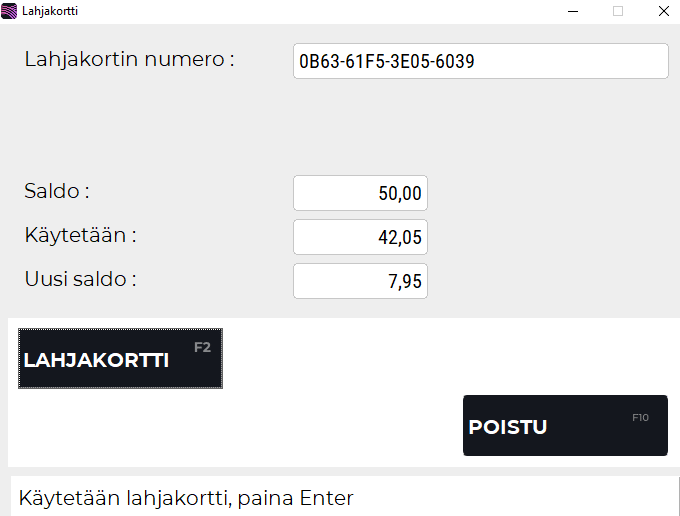Image resolution: width=680 pixels, height=516 pixels.
Task: Click the Lahjakortti app icon in title bar
Action: 10,11
